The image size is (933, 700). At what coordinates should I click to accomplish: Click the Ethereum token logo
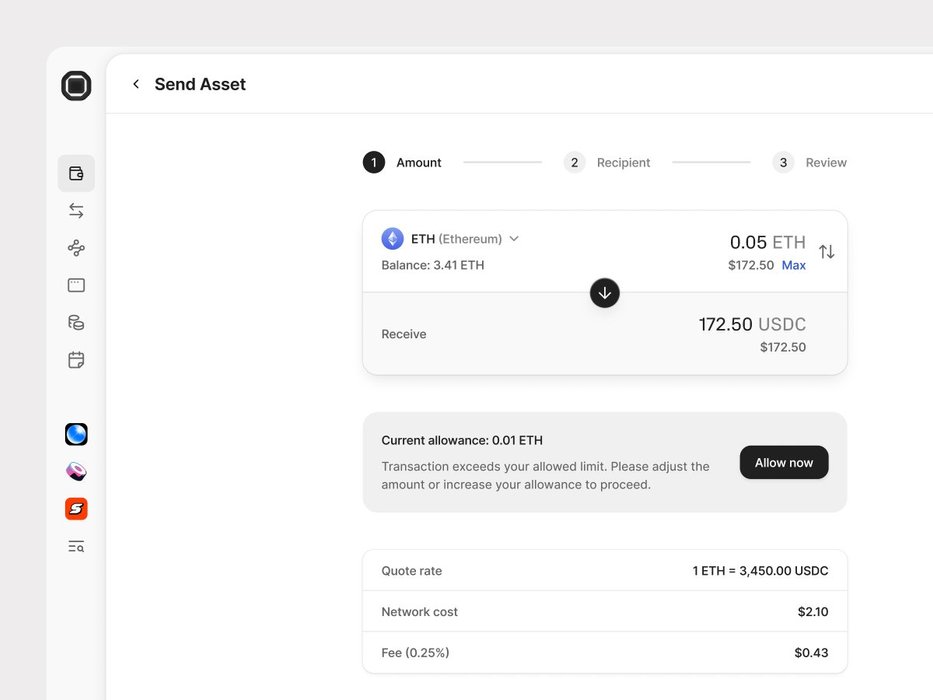click(392, 239)
